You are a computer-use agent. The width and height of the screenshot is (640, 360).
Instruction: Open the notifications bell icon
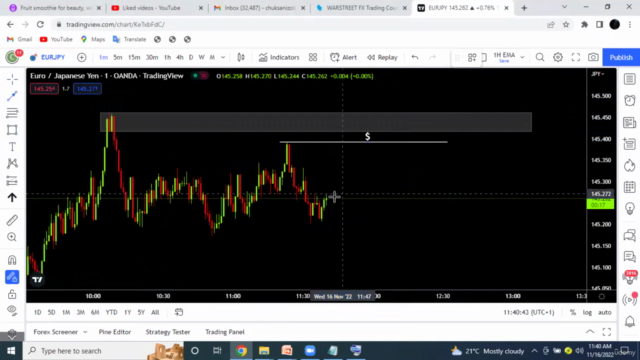pos(630,322)
